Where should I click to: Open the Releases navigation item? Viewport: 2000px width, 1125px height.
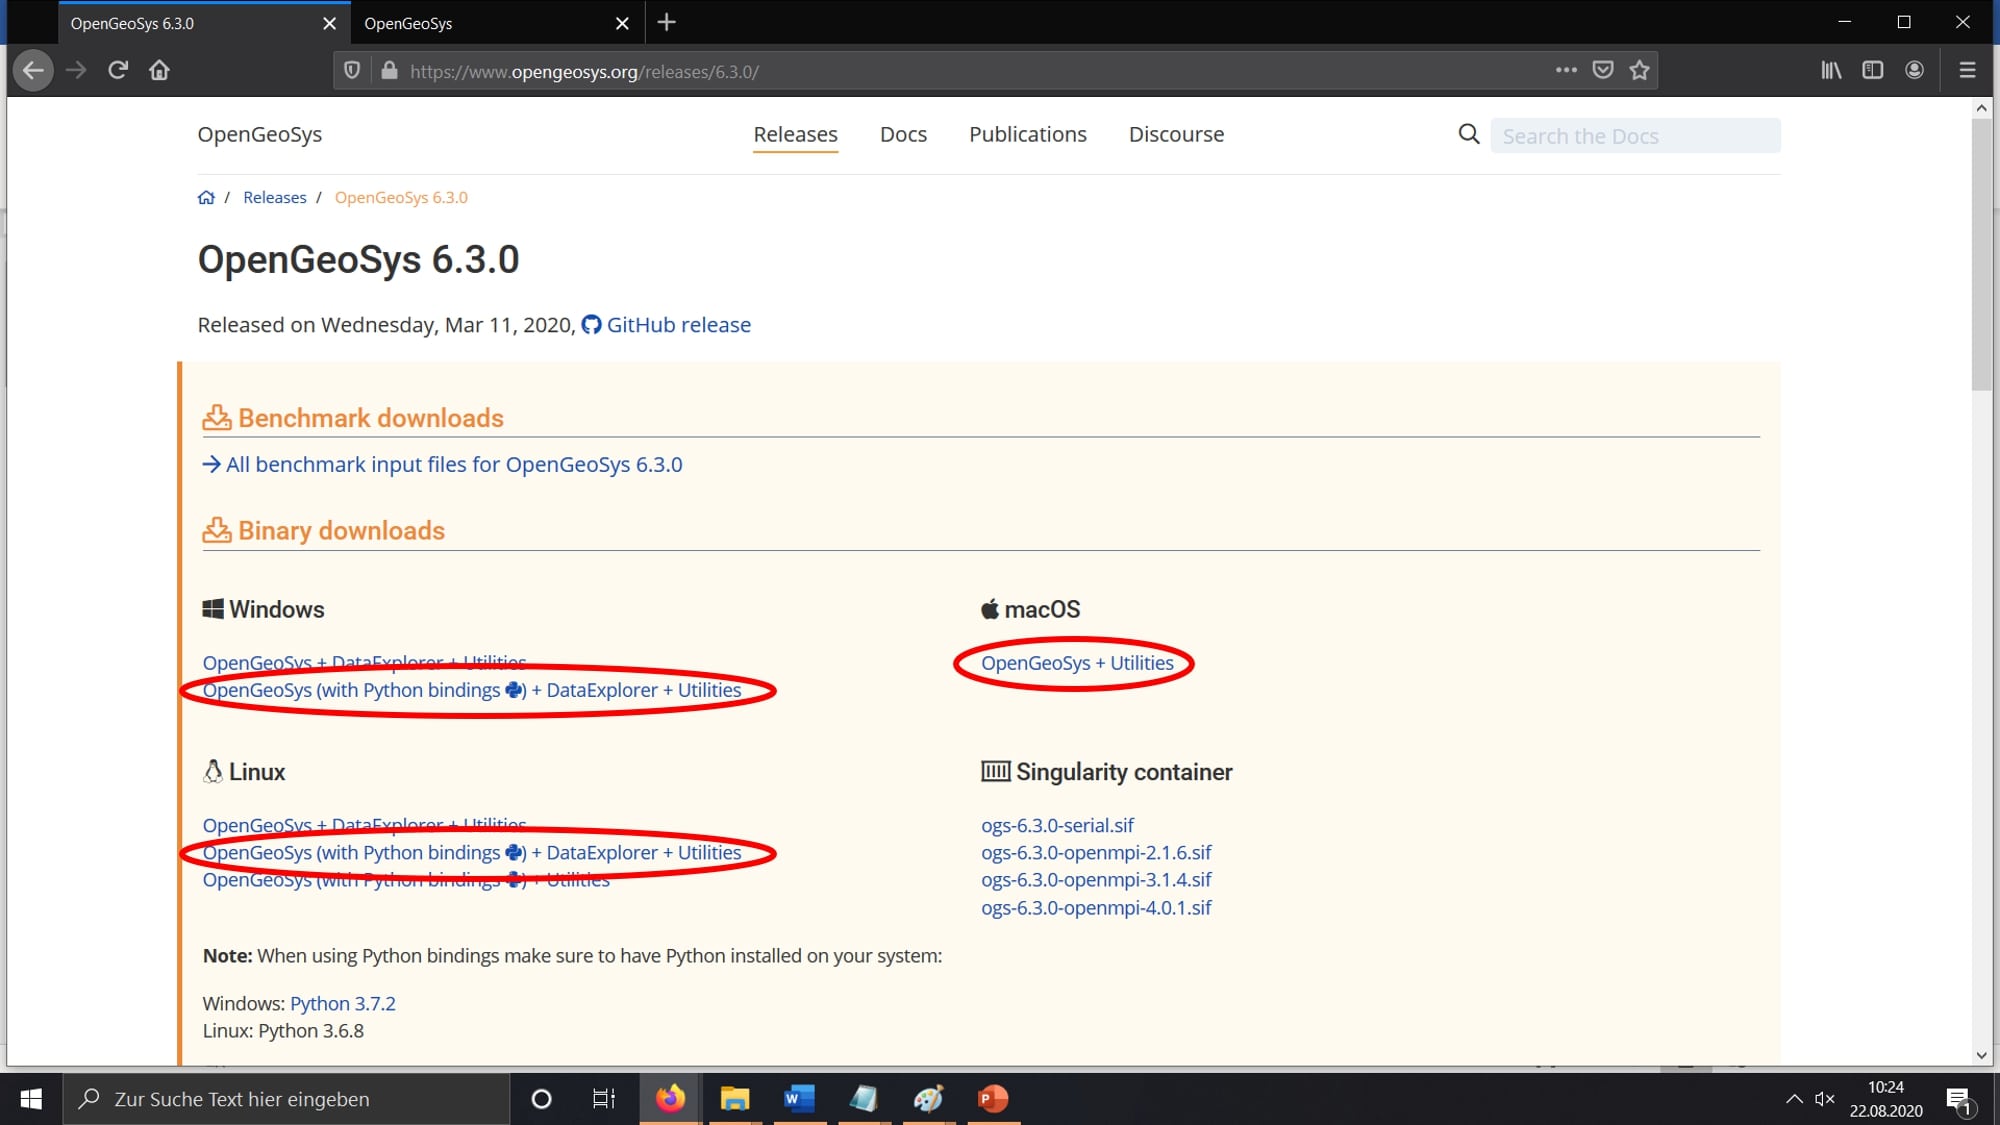[795, 134]
